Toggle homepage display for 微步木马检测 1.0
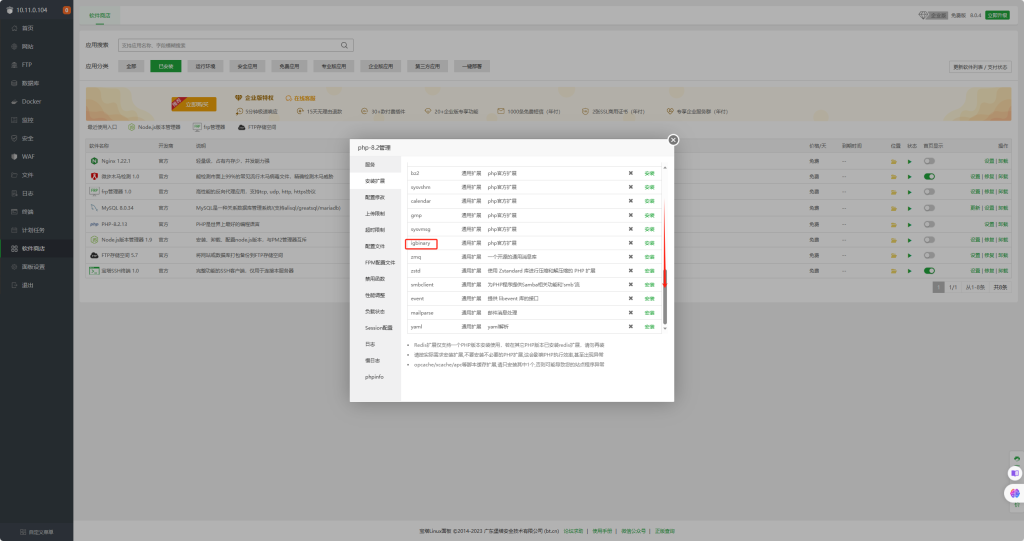The height and width of the screenshot is (541, 1024). tap(929, 176)
